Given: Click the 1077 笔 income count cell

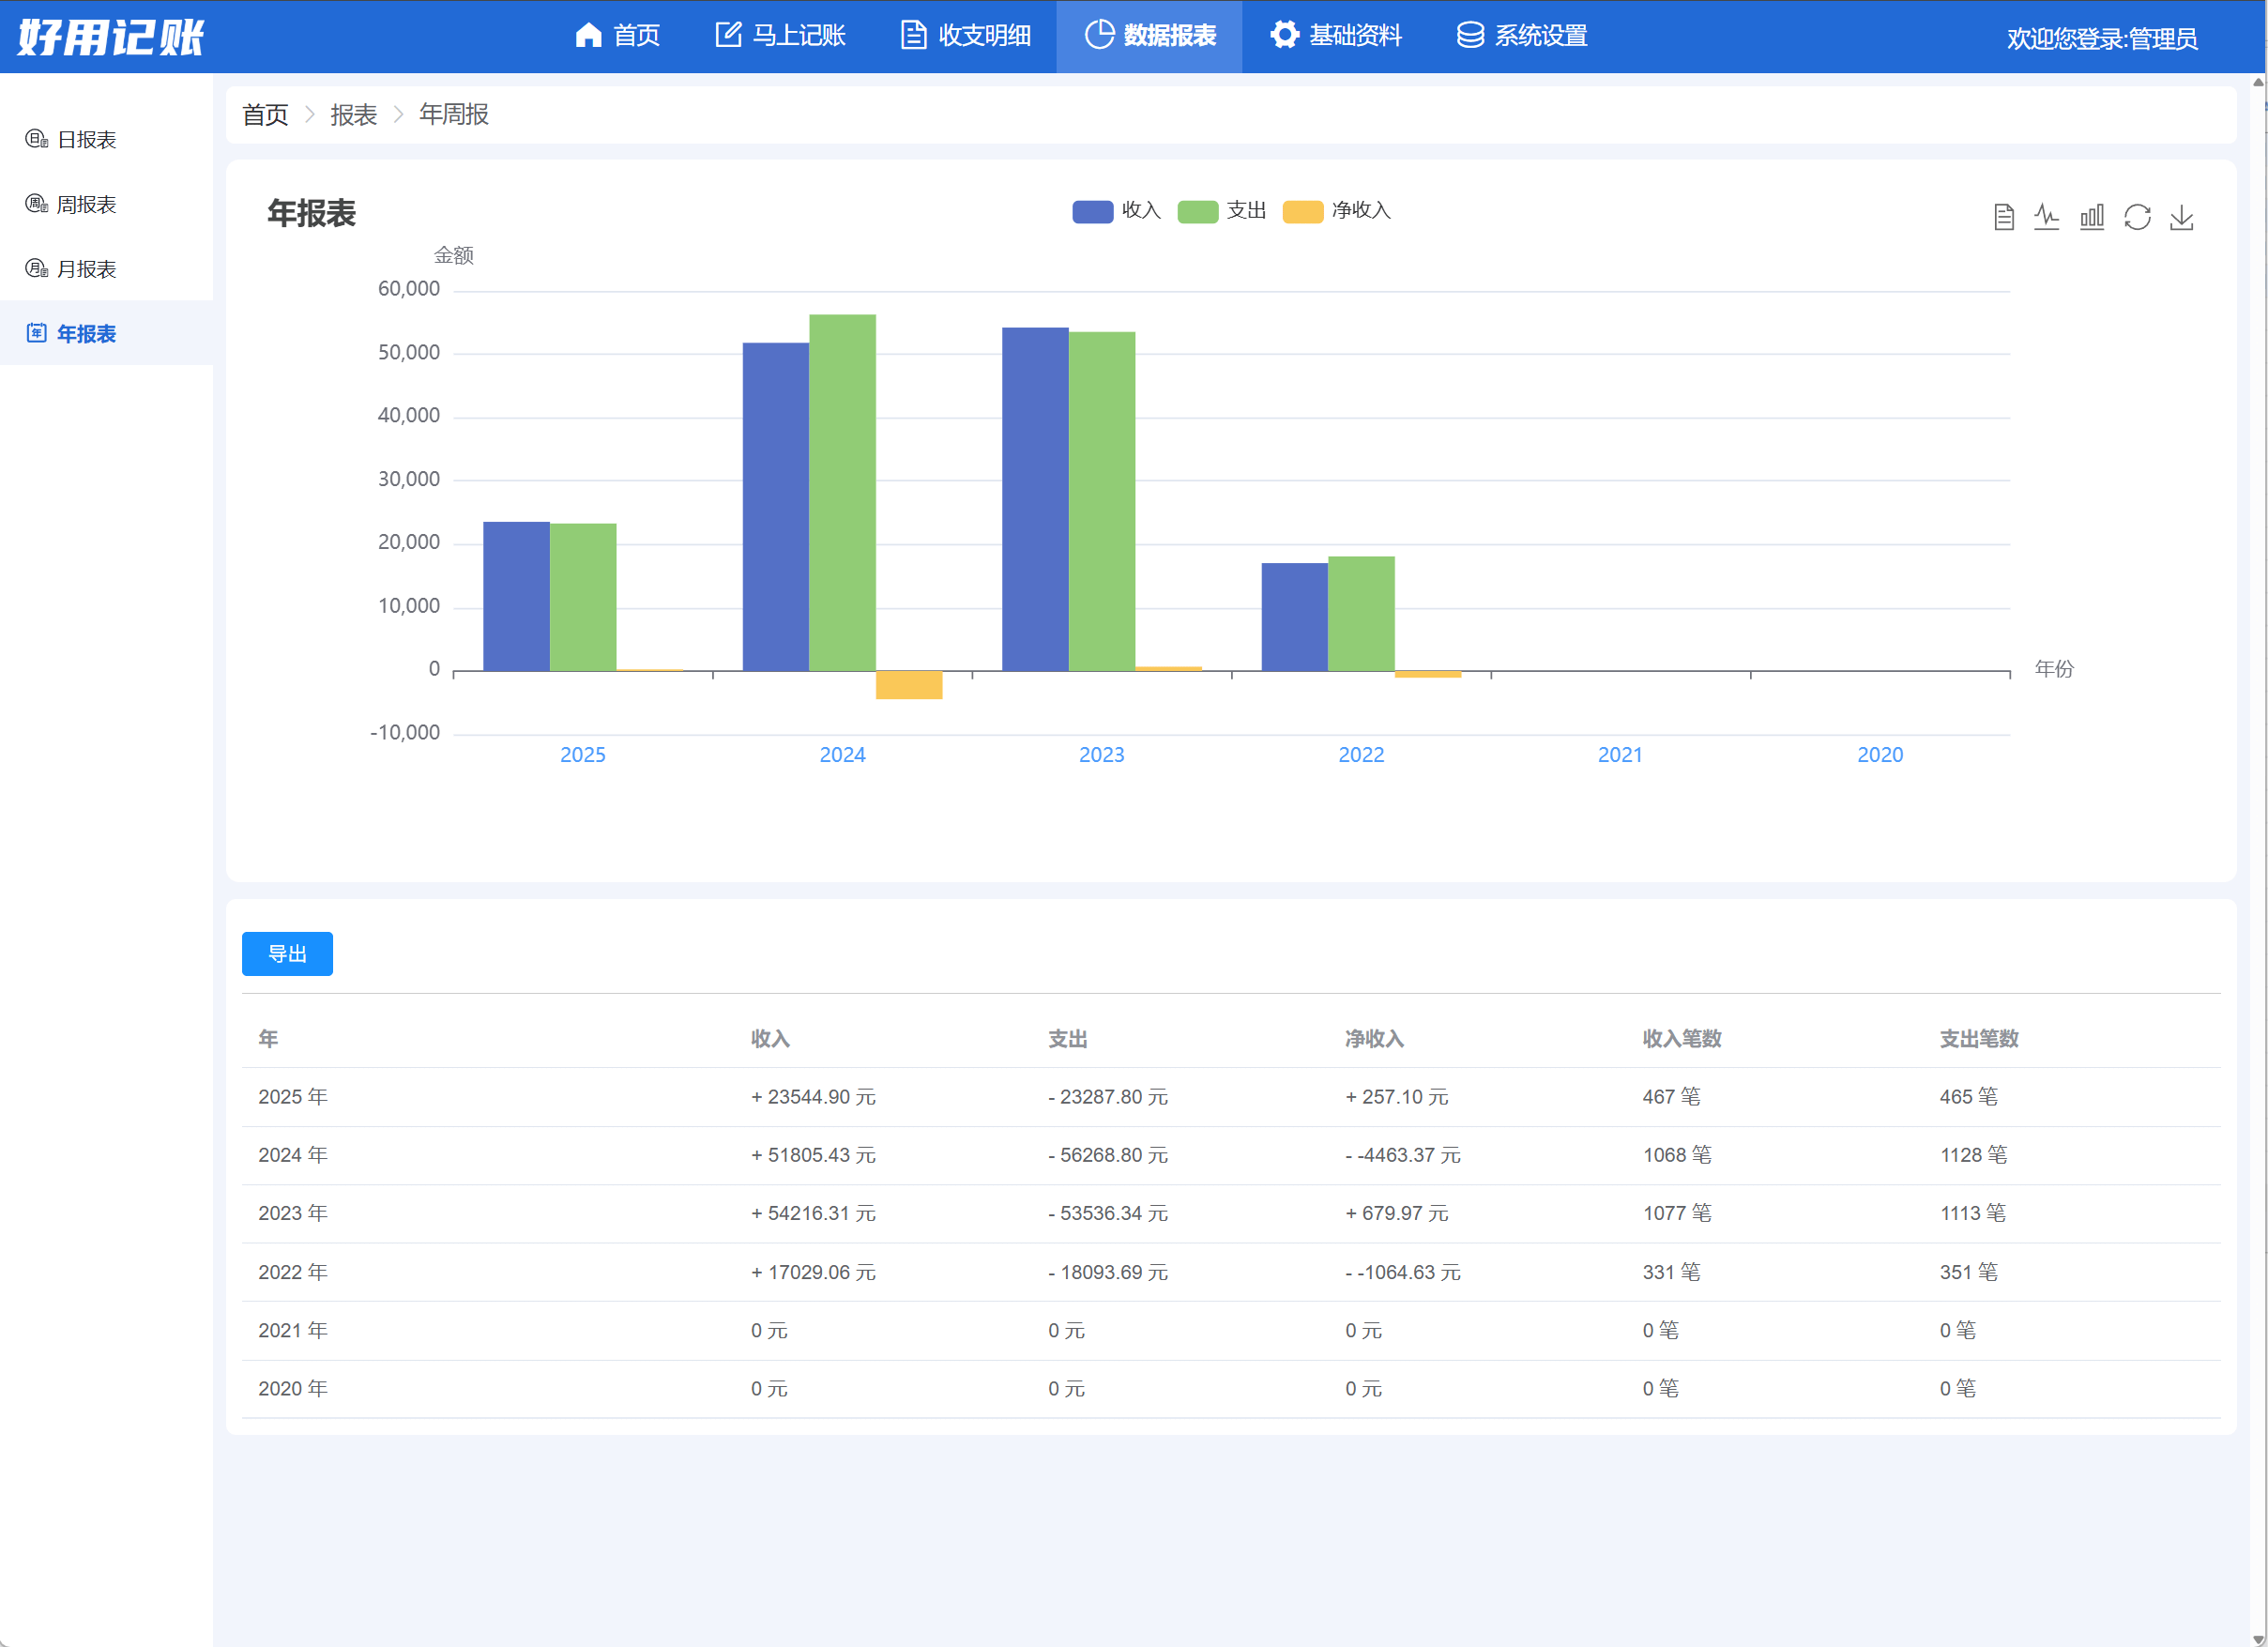Looking at the screenshot, I should click(x=1677, y=1213).
